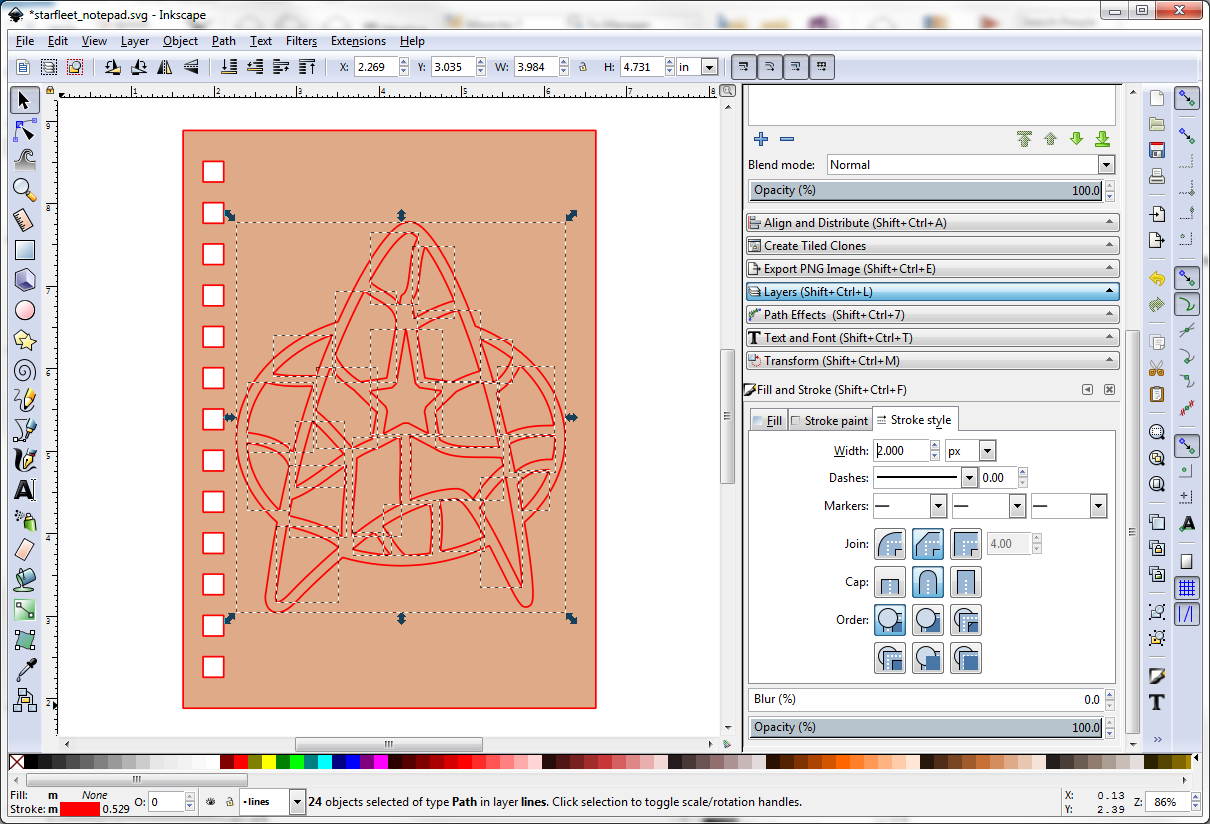This screenshot has width=1210, height=824.
Task: Select the Eraser tool
Action: 25,550
